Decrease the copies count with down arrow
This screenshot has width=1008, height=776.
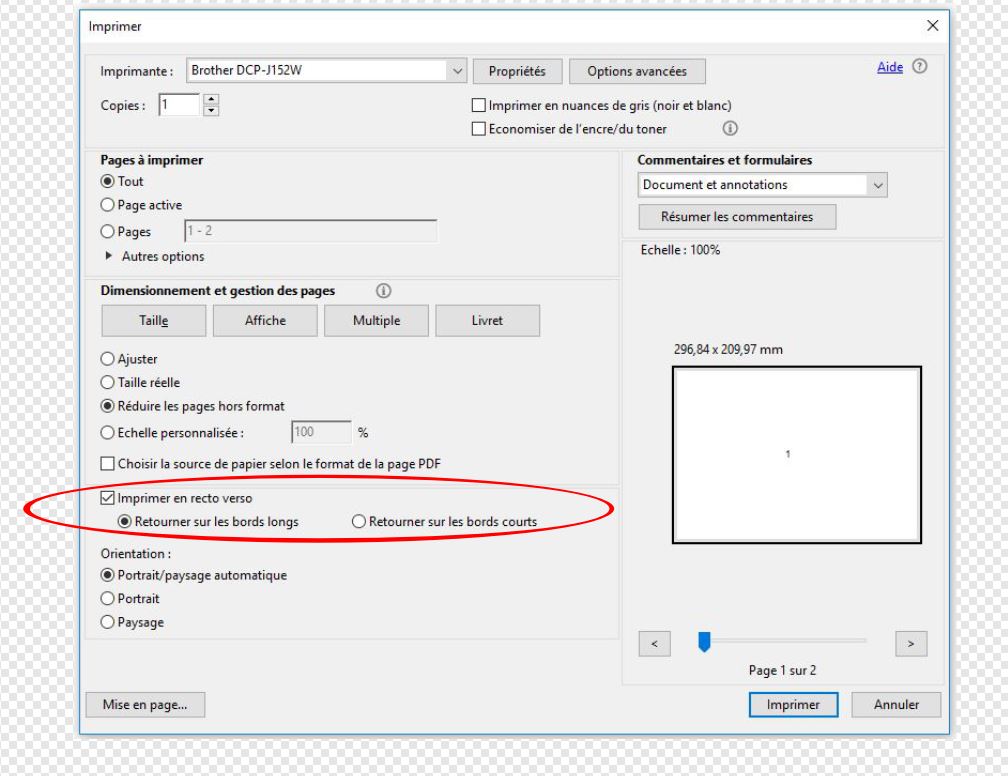point(211,111)
